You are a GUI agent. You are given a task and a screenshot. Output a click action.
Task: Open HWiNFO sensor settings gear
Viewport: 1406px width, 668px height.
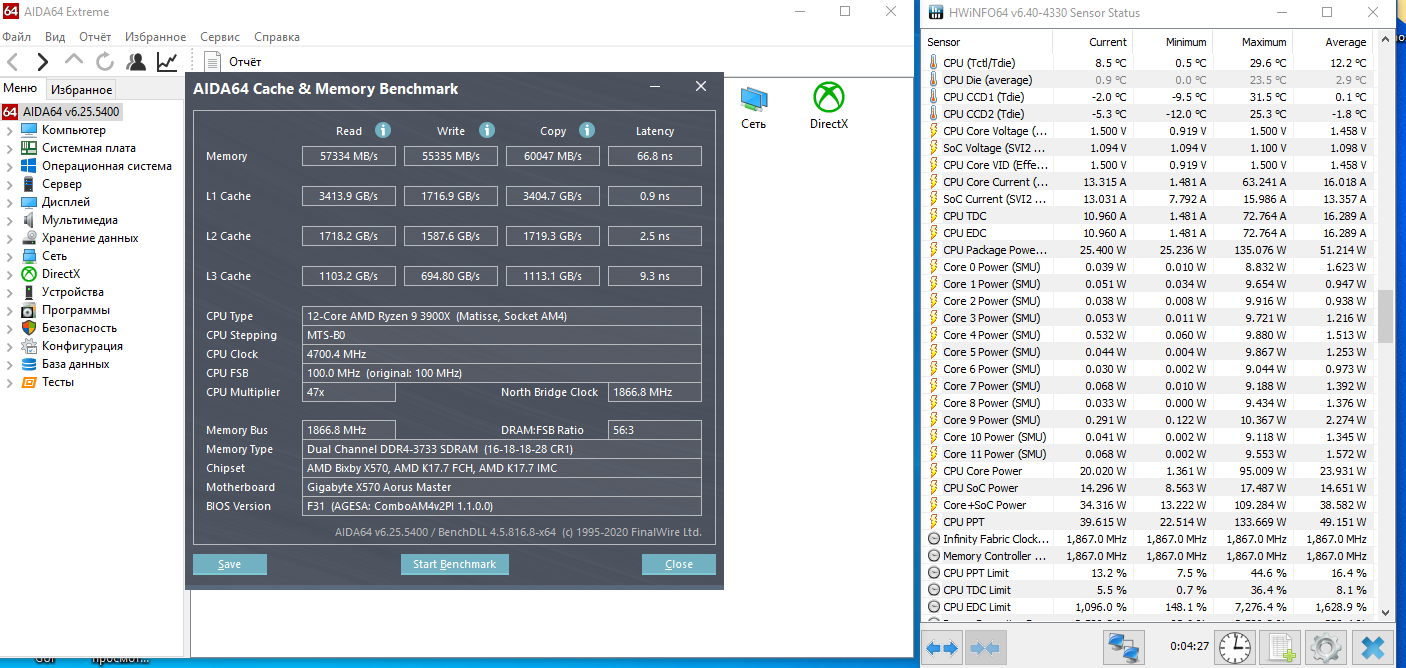click(x=1326, y=647)
